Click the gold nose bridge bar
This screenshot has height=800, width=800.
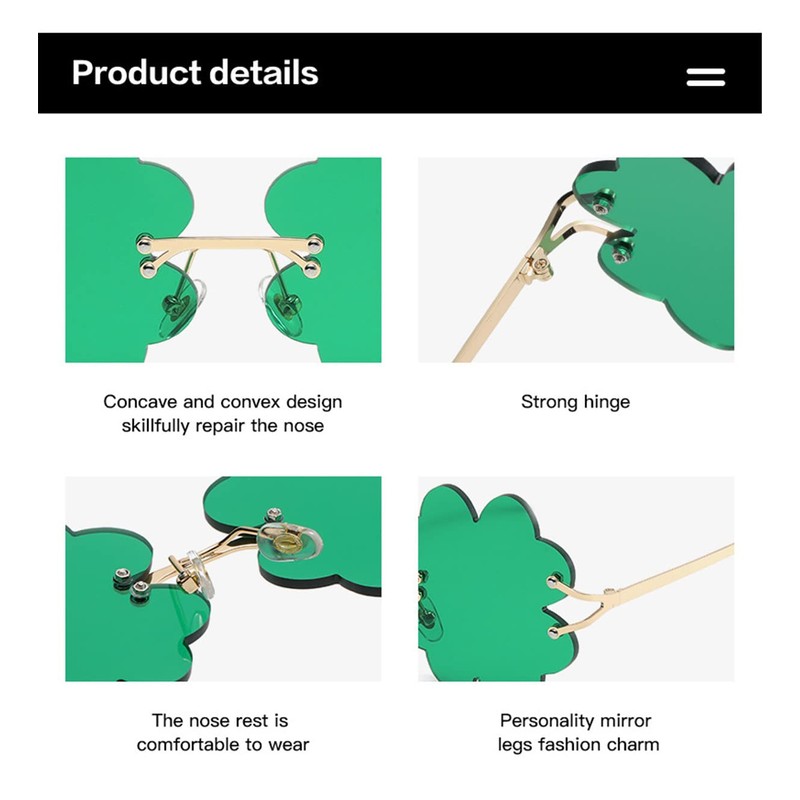pos(230,246)
